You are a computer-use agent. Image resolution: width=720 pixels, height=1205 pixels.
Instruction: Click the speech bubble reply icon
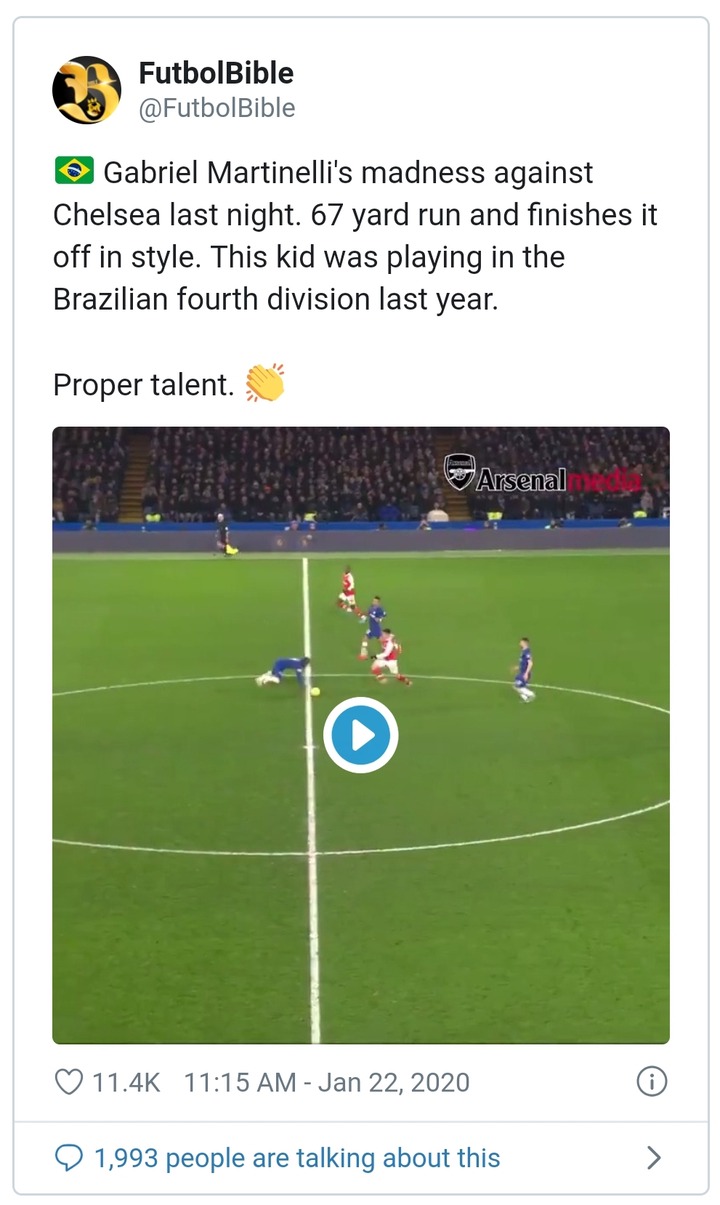[68, 1158]
